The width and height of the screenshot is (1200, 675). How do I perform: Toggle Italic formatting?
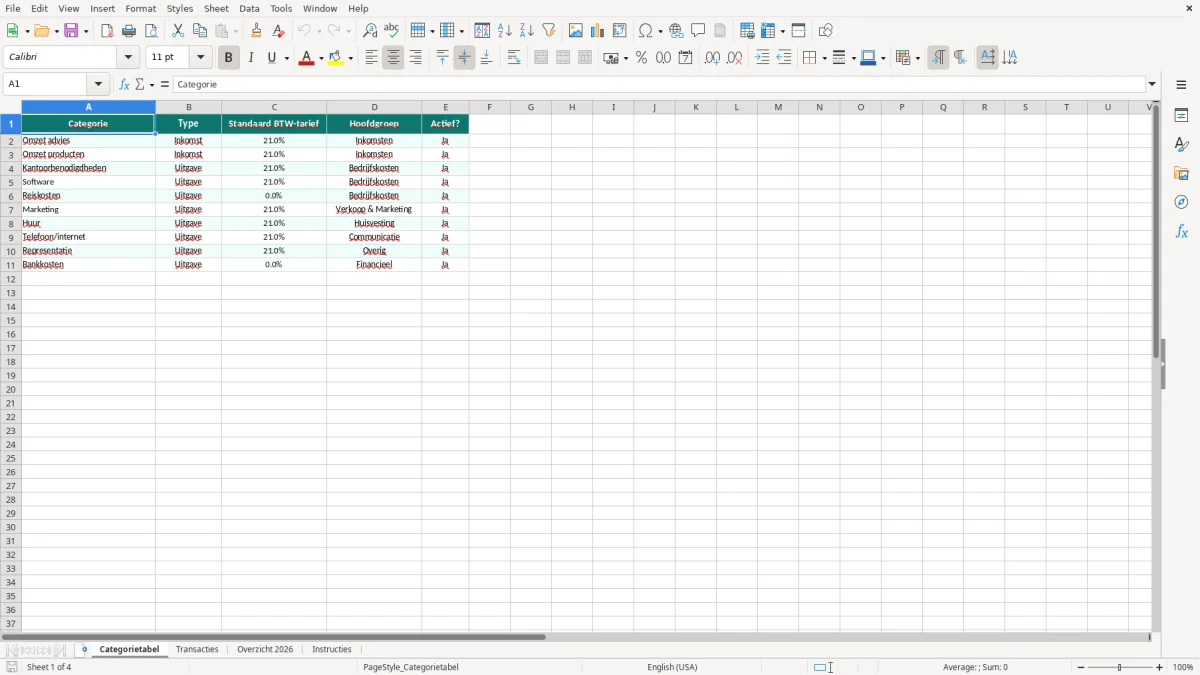[250, 58]
